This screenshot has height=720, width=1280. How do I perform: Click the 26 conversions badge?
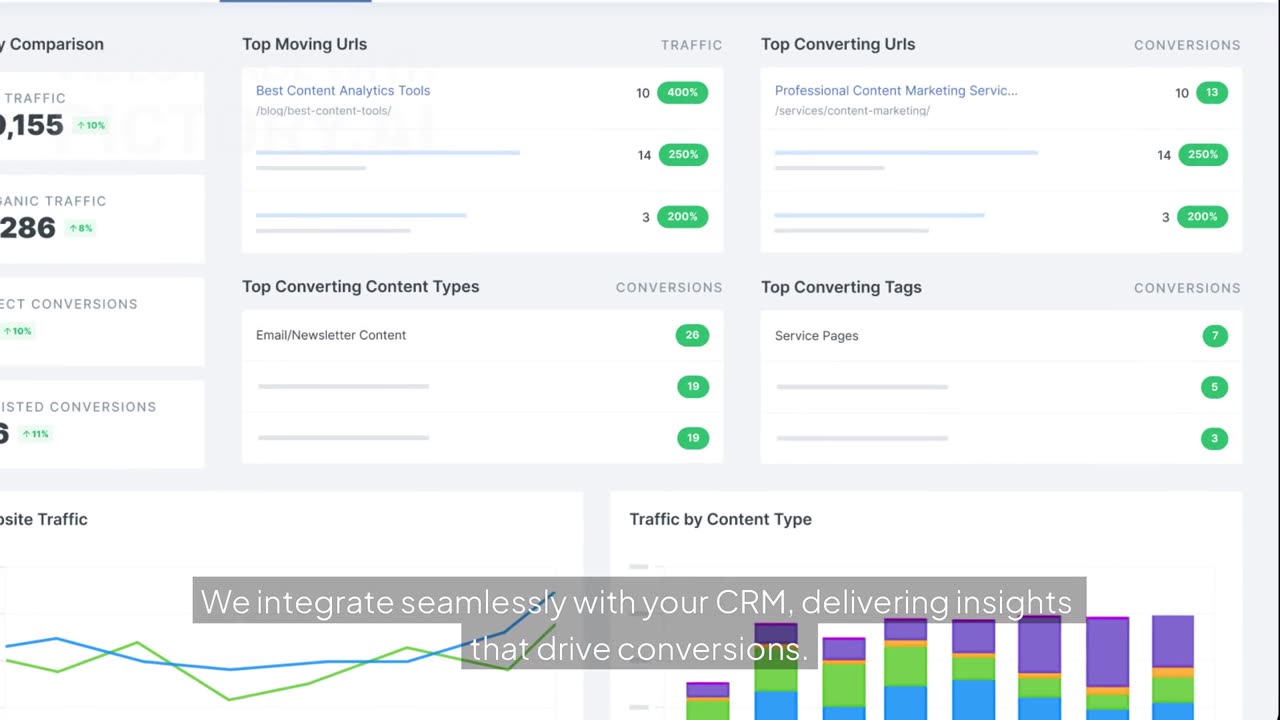coord(692,335)
